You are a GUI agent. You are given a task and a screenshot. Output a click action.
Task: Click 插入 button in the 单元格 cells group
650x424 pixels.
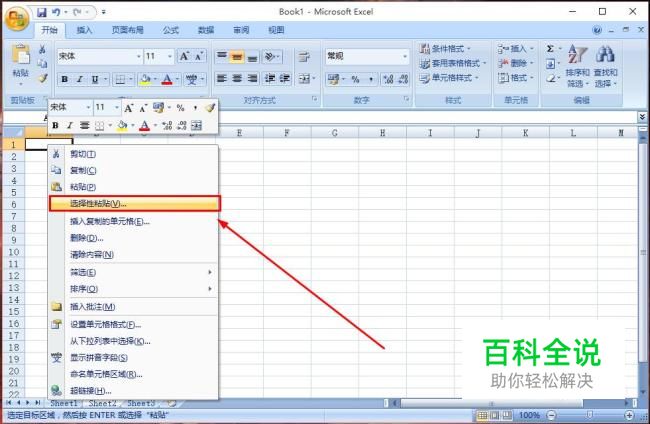[516, 48]
